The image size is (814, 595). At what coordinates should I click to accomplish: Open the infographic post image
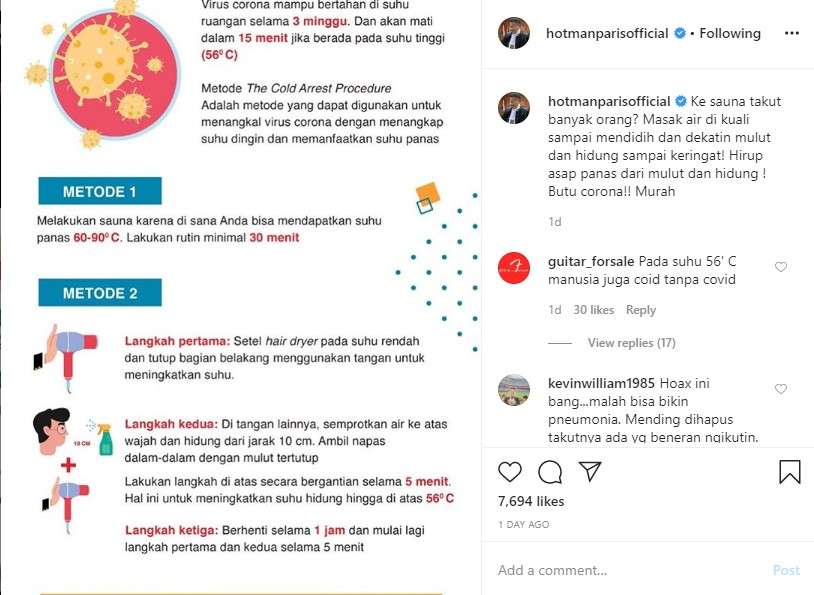click(240, 298)
